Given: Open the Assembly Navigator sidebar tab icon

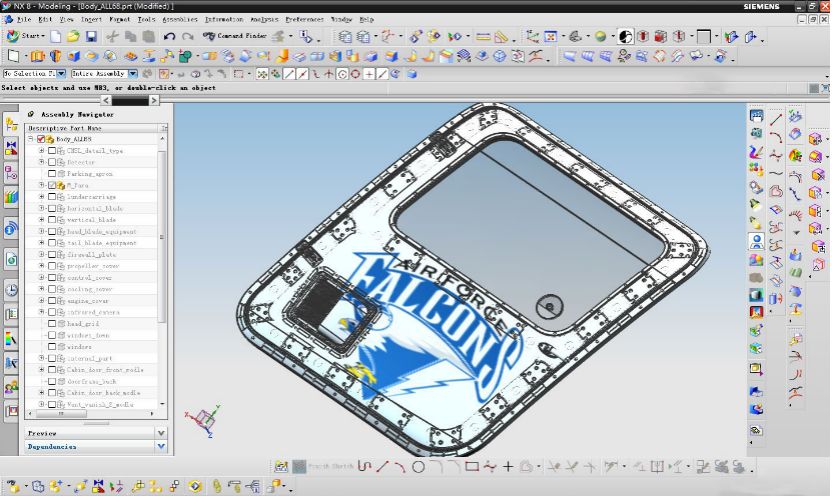Looking at the screenshot, I should click(x=11, y=123).
